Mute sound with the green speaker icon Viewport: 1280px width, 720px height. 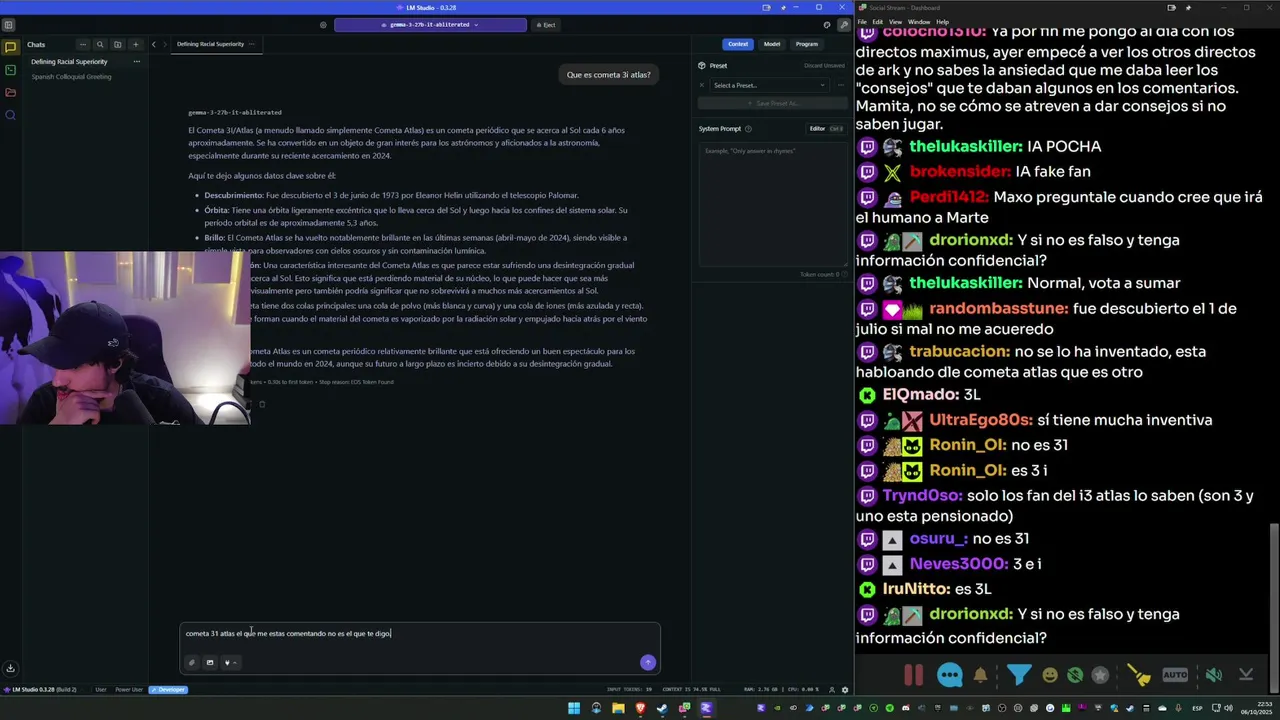(1213, 675)
